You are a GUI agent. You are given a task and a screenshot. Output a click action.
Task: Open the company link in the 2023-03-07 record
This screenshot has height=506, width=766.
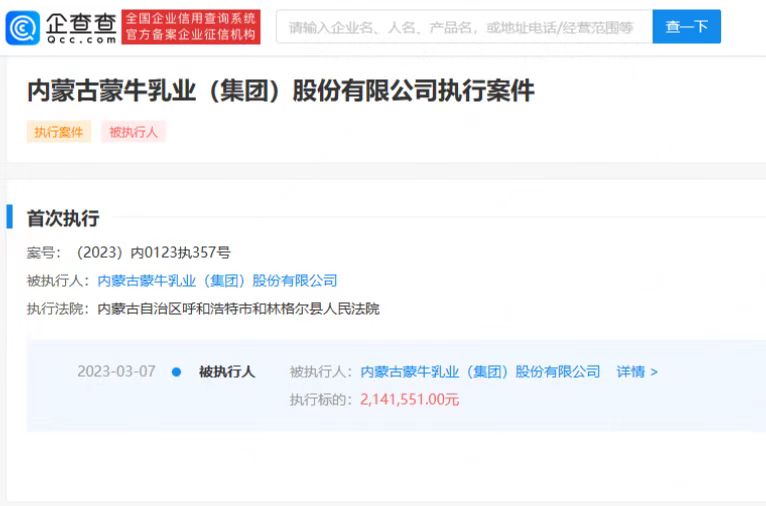pyautogui.click(x=480, y=372)
